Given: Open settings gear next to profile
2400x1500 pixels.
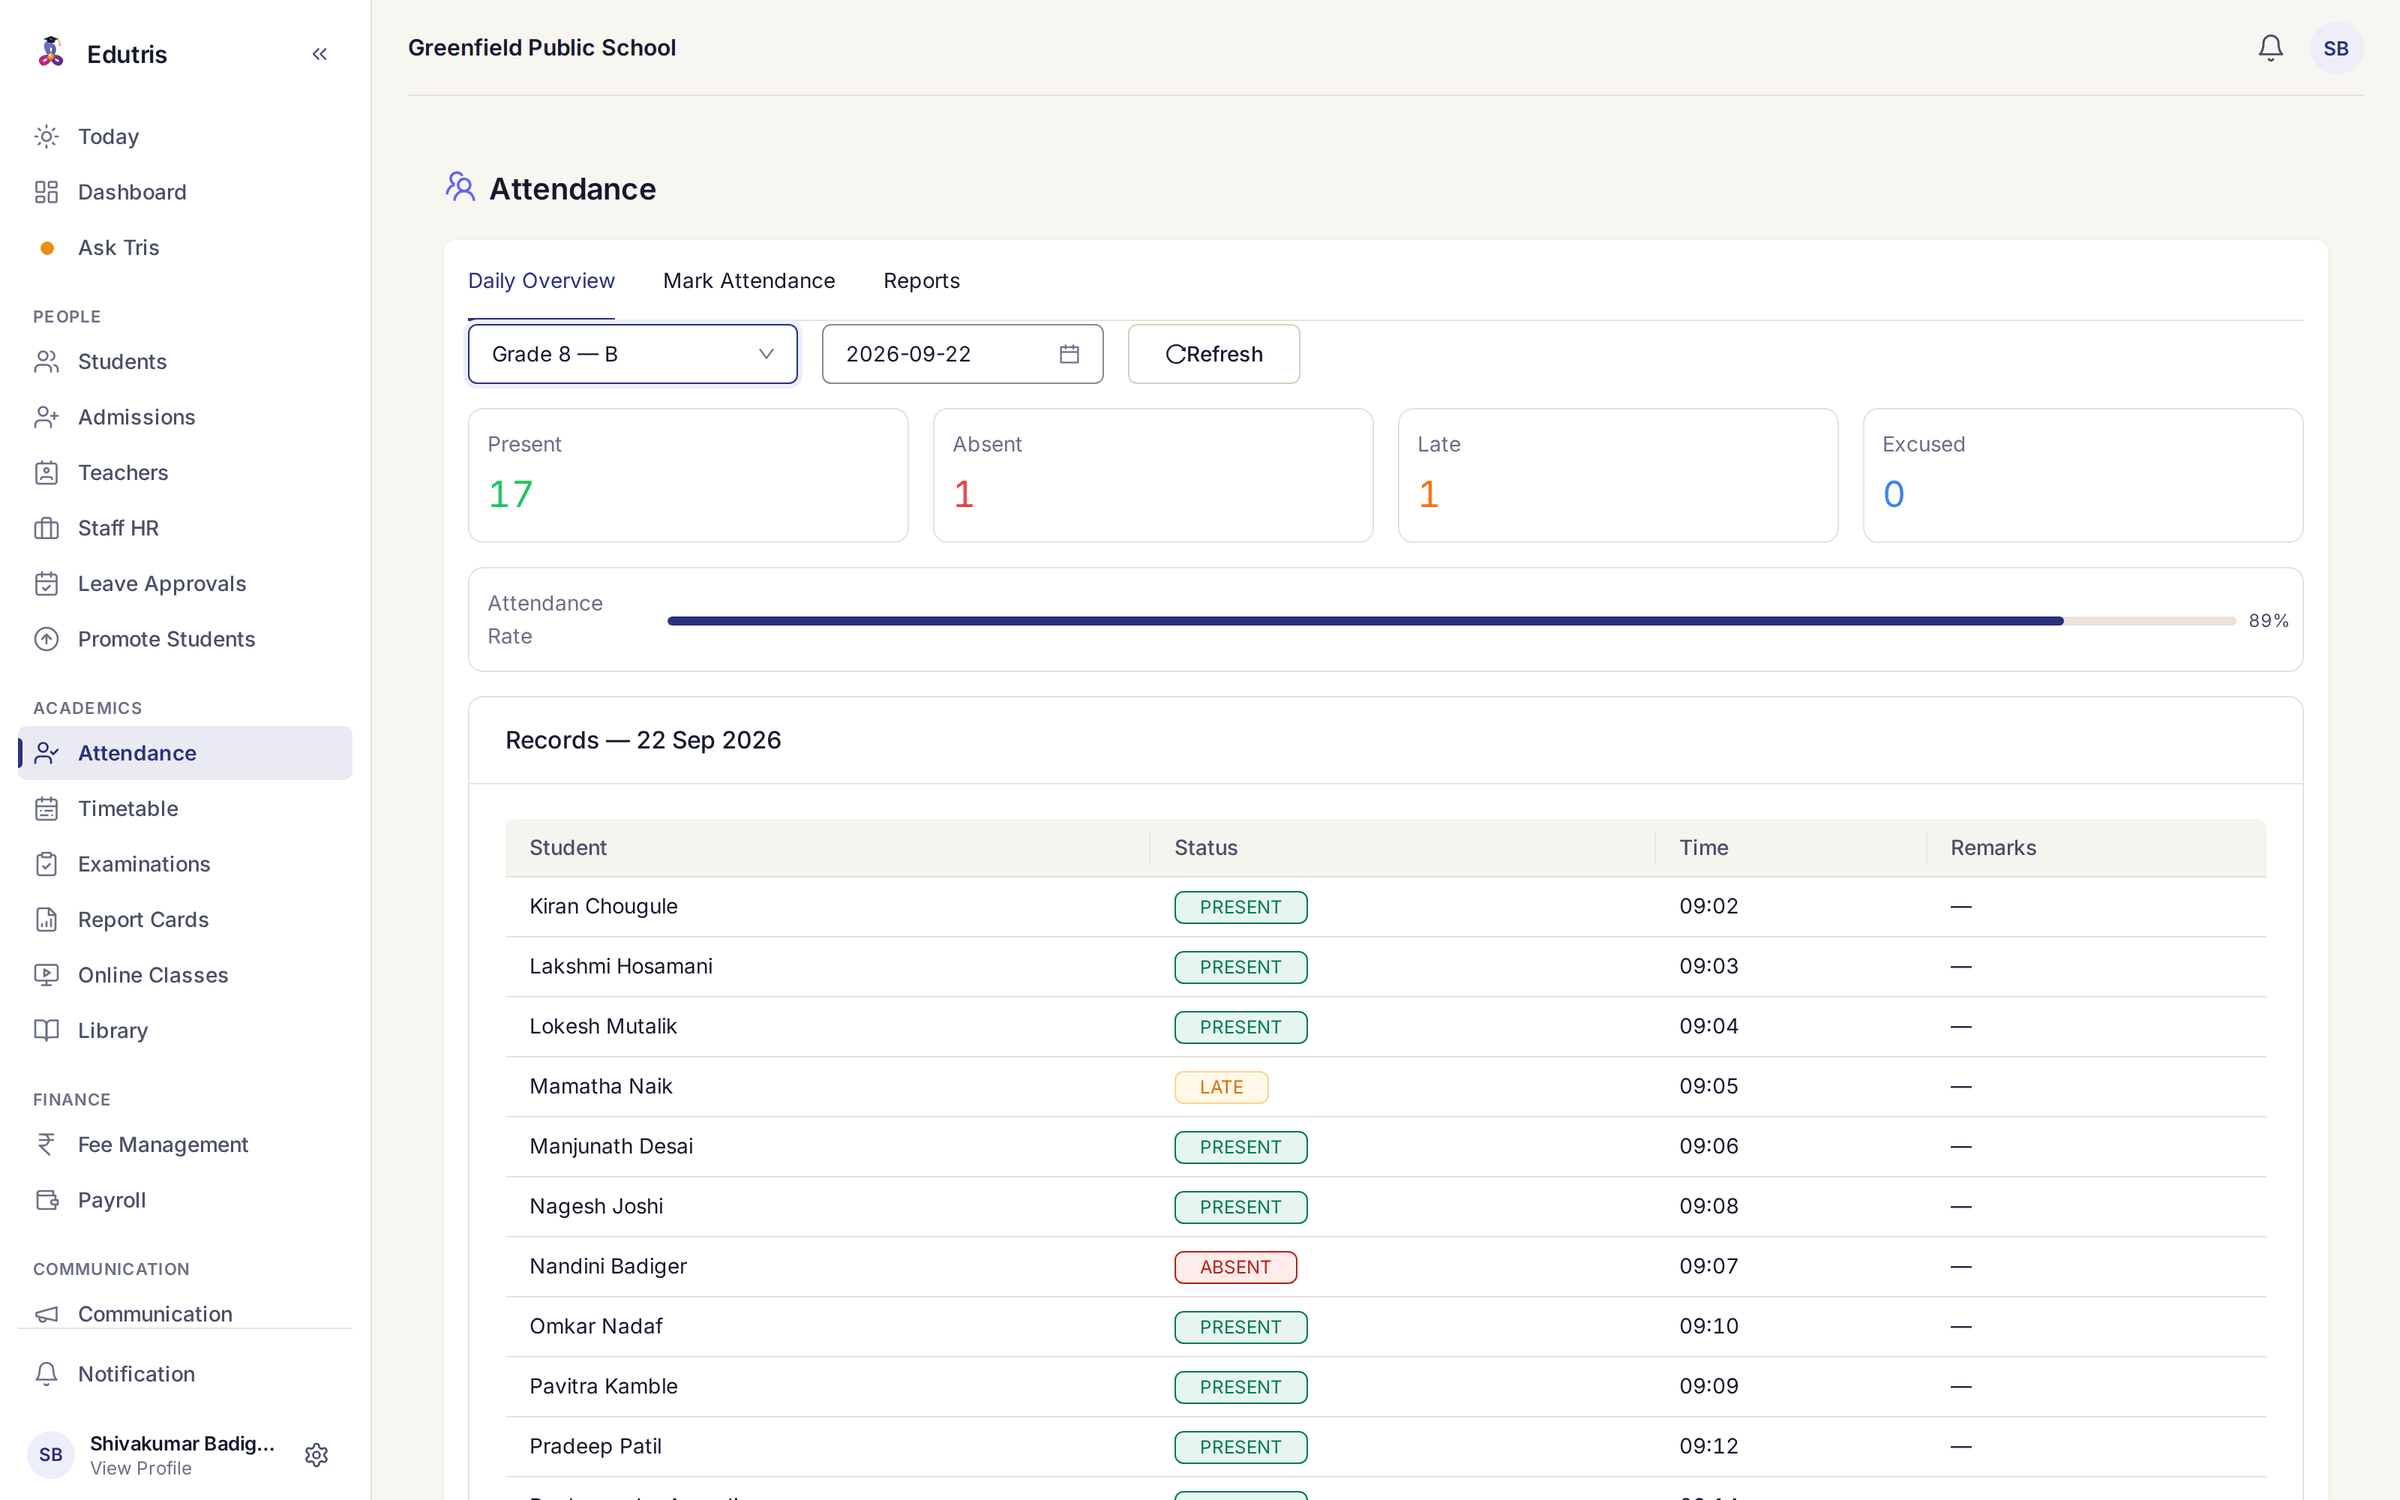Looking at the screenshot, I should click(x=316, y=1454).
